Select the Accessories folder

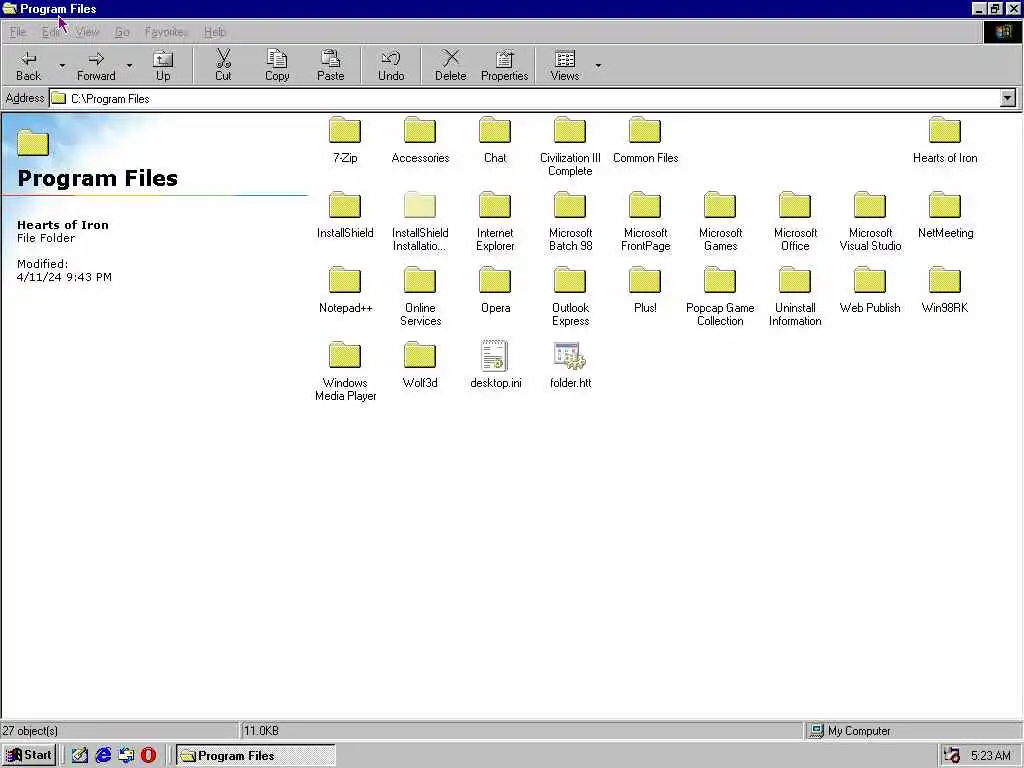pos(420,140)
